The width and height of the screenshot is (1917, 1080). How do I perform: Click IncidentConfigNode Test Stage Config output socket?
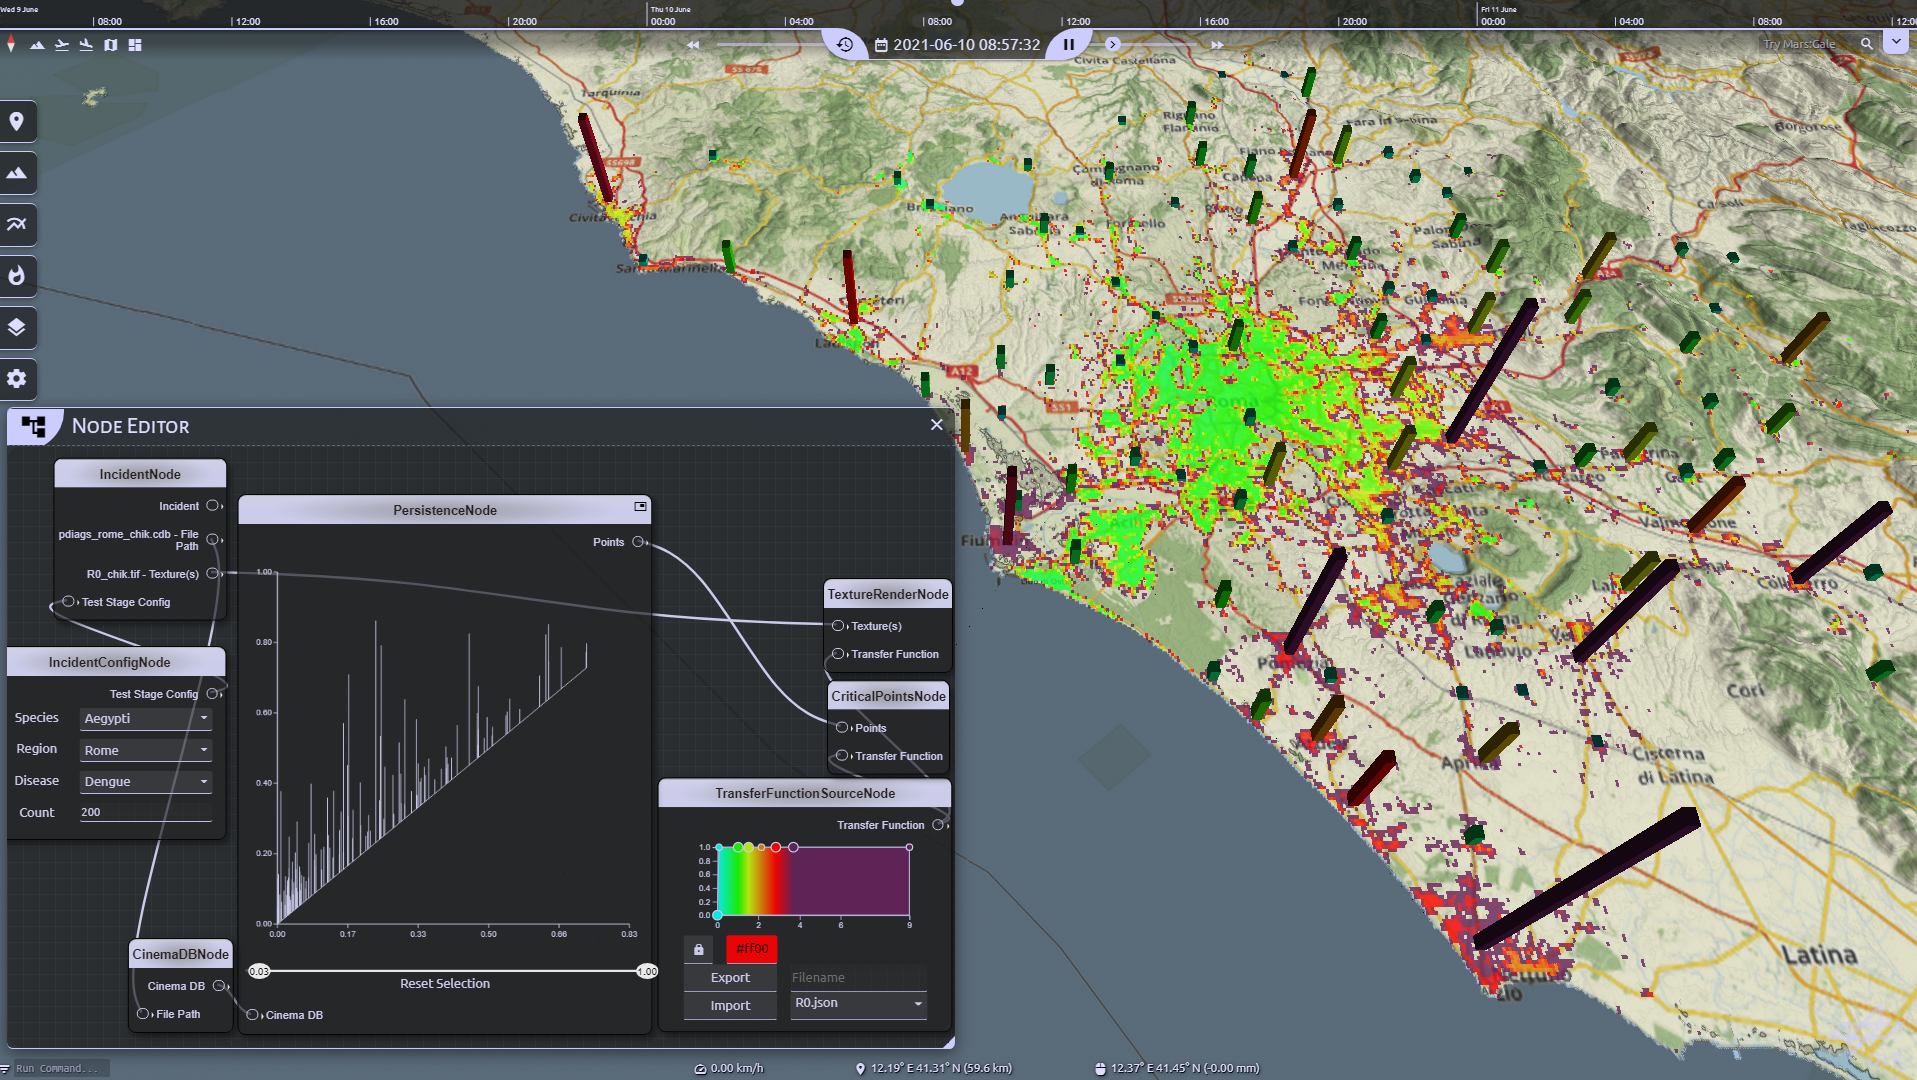coord(212,694)
